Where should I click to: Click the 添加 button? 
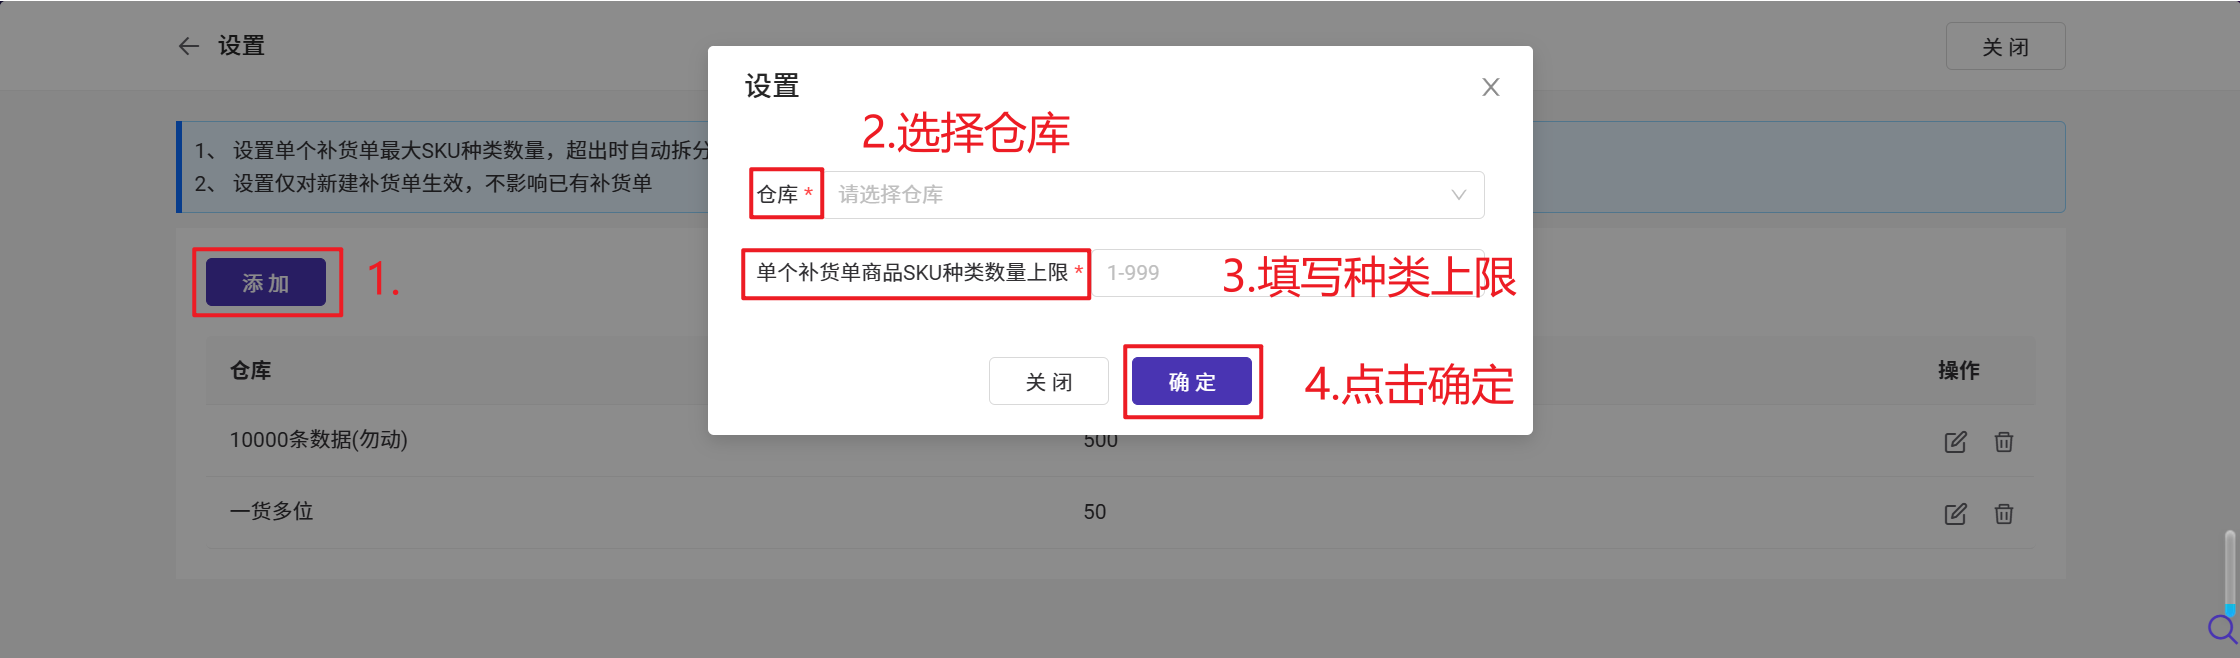266,282
